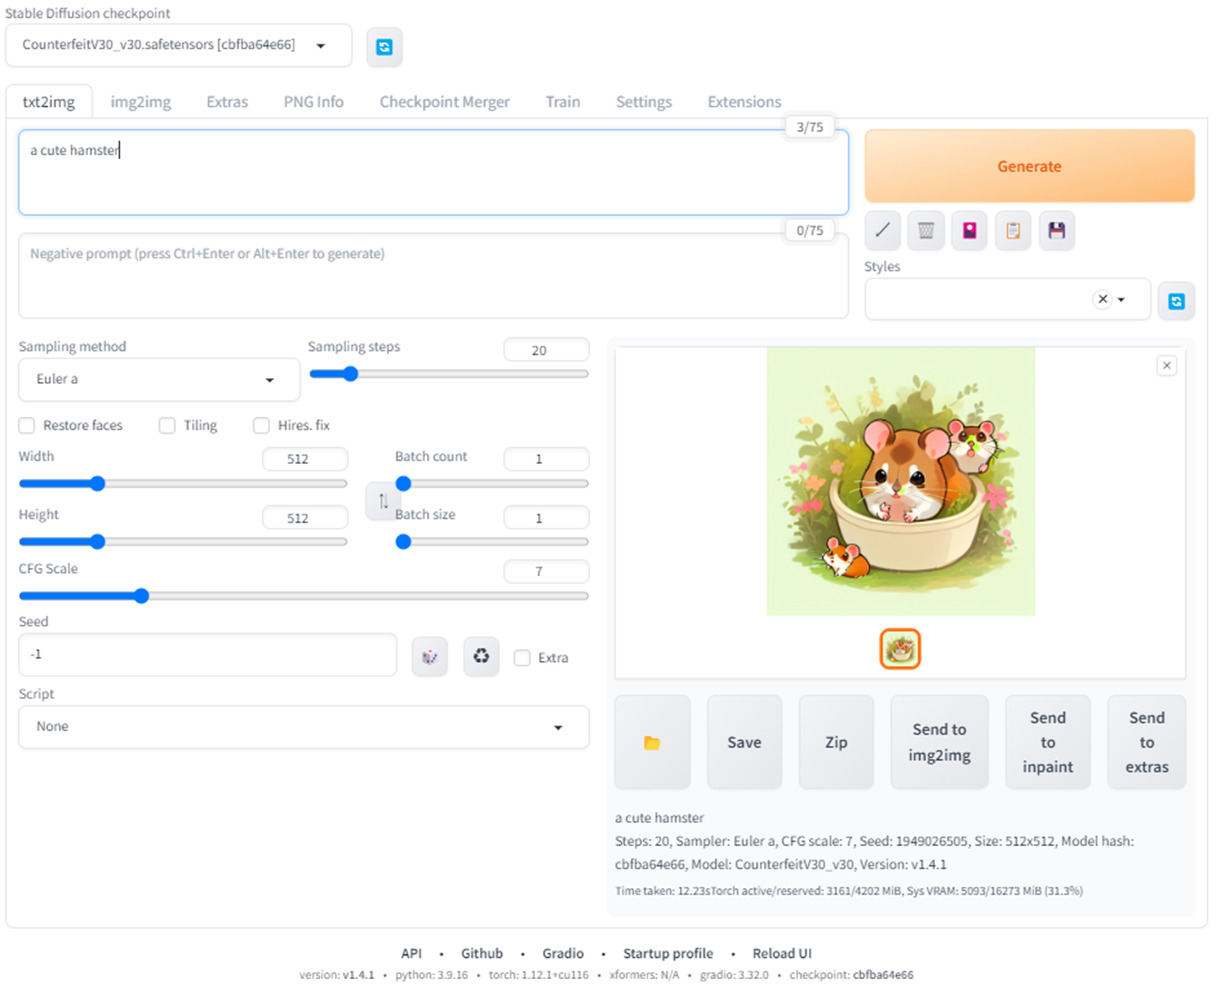Click the trash icon to clear the prompt
The image size is (1216, 993).
pos(926,230)
